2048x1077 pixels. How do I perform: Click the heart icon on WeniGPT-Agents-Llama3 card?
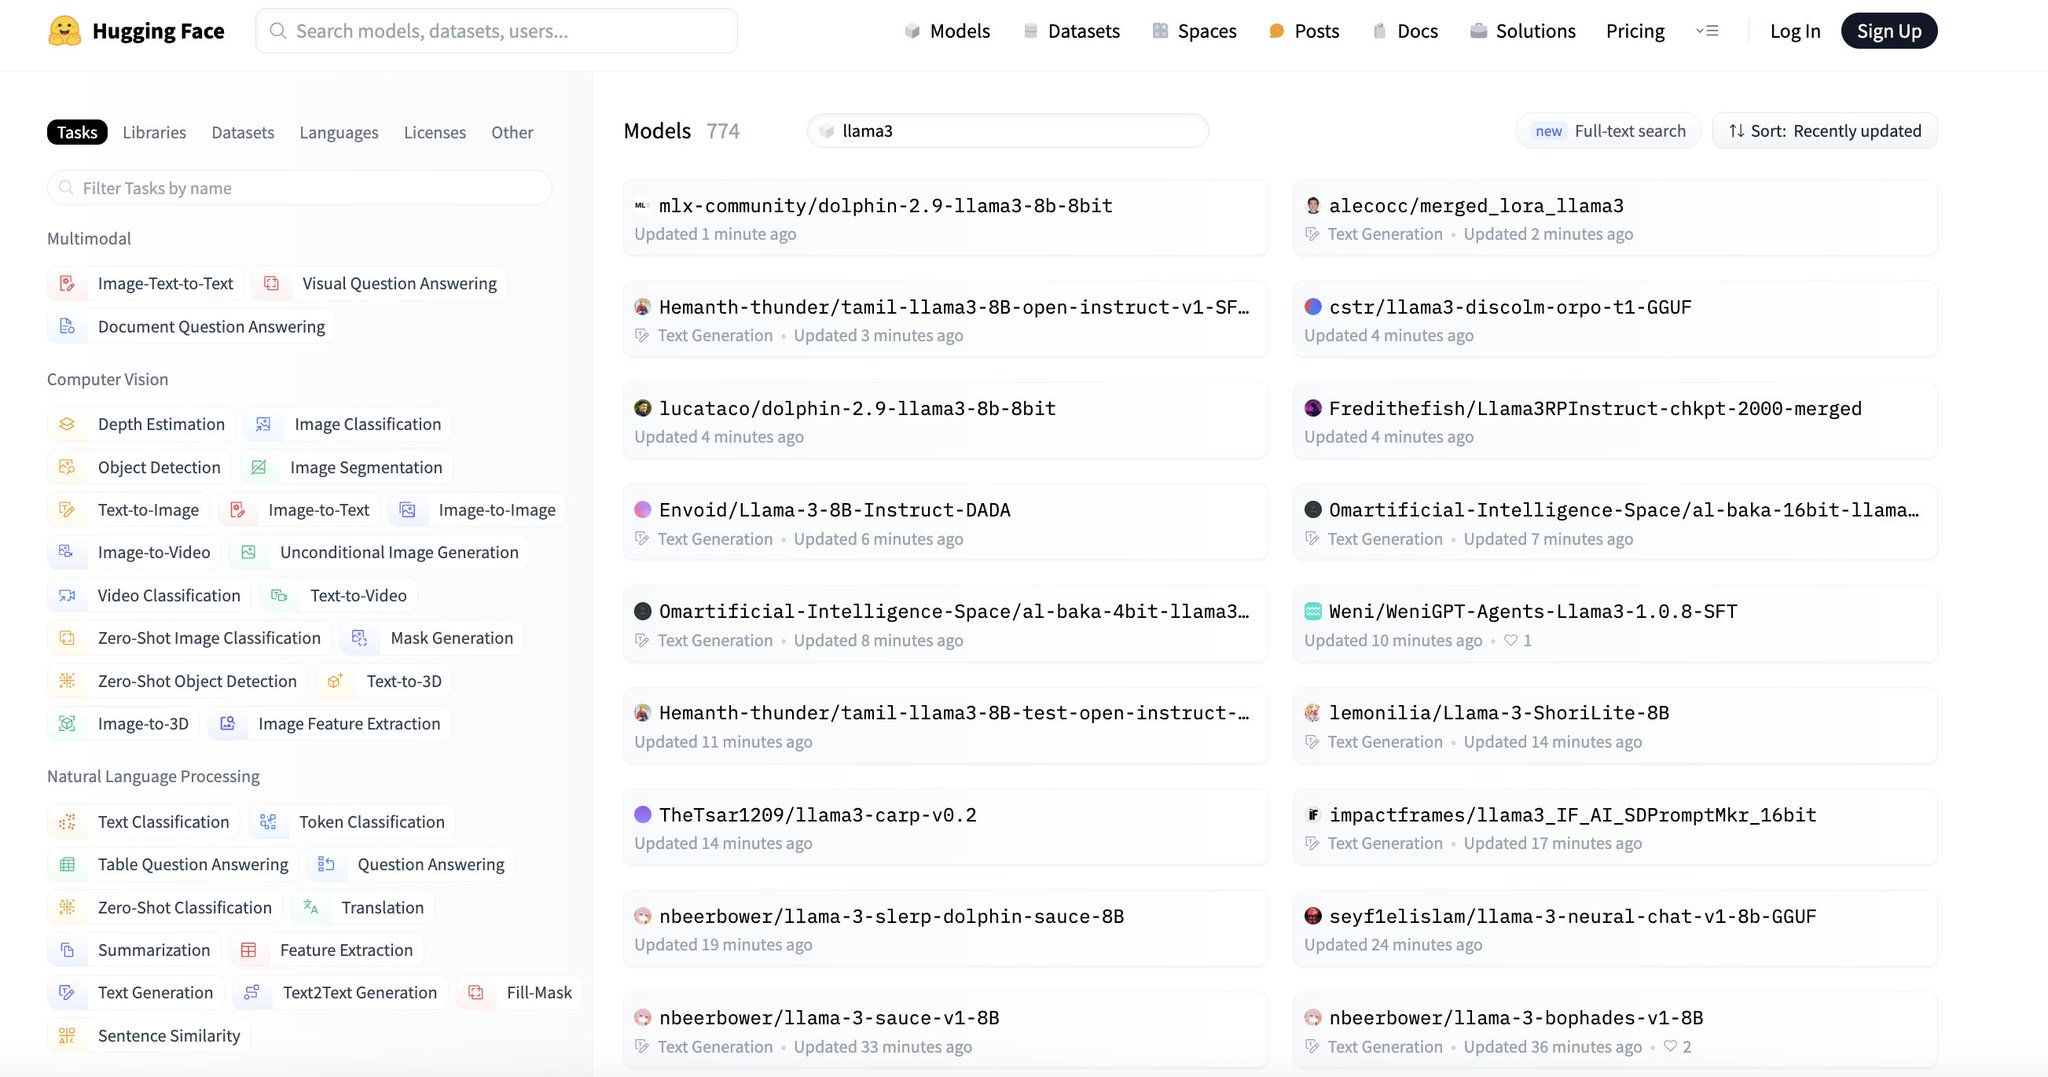coord(1510,641)
